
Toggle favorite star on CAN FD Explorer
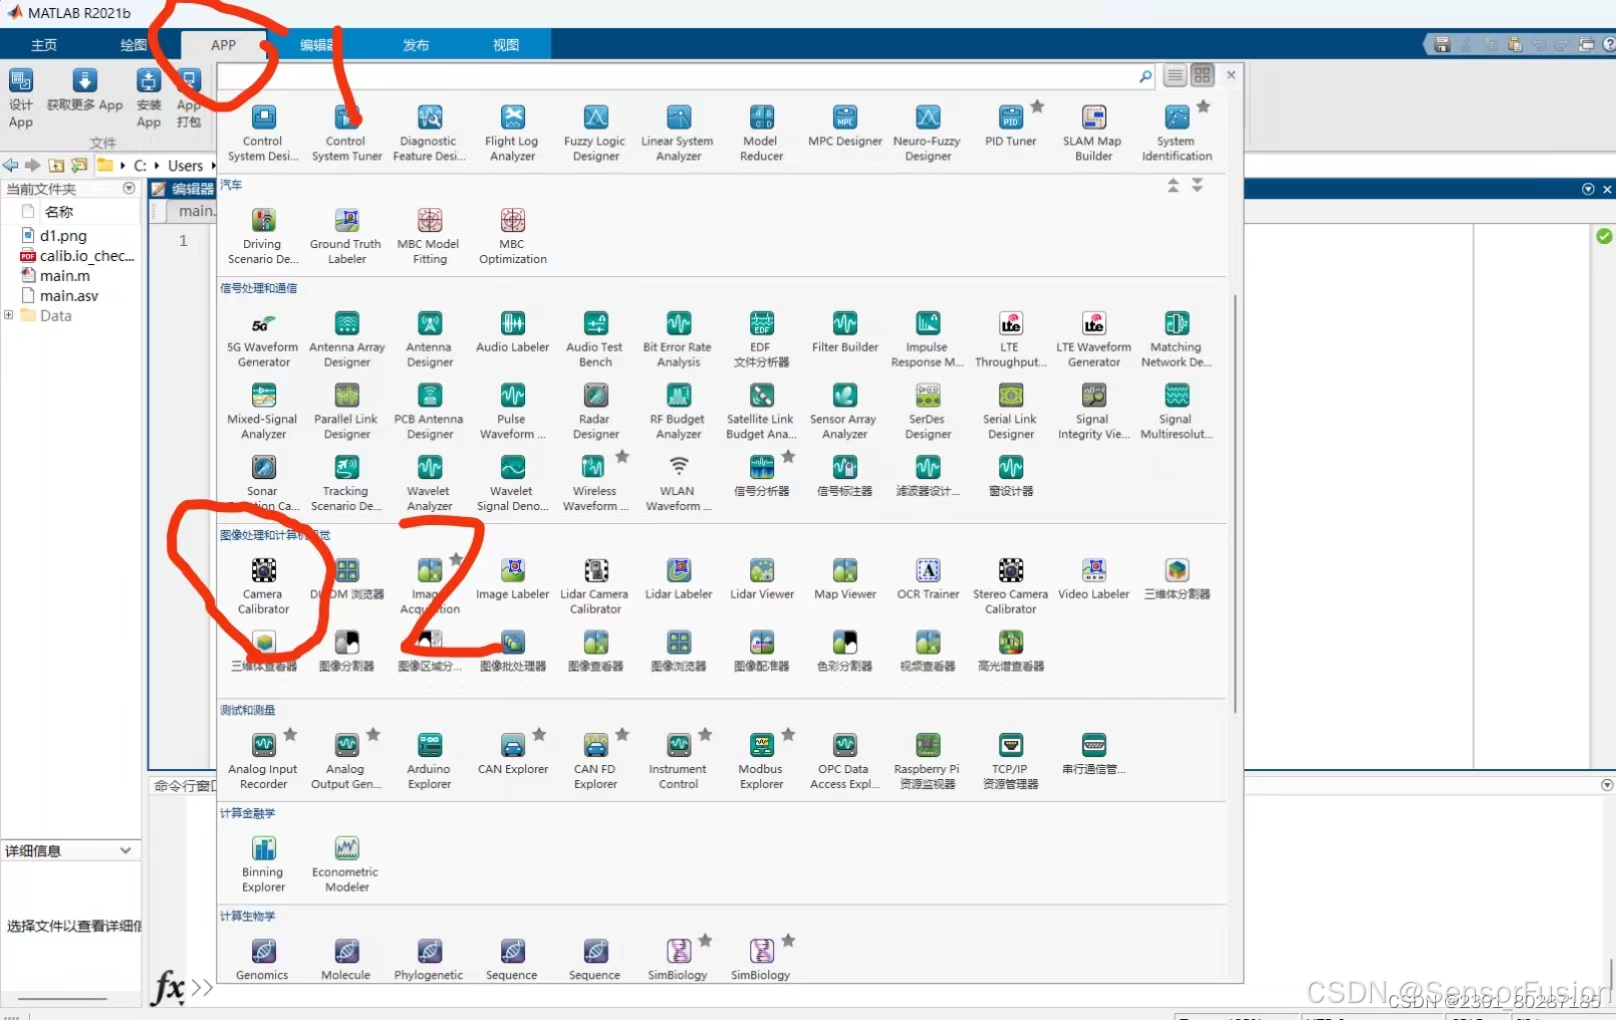pos(622,735)
